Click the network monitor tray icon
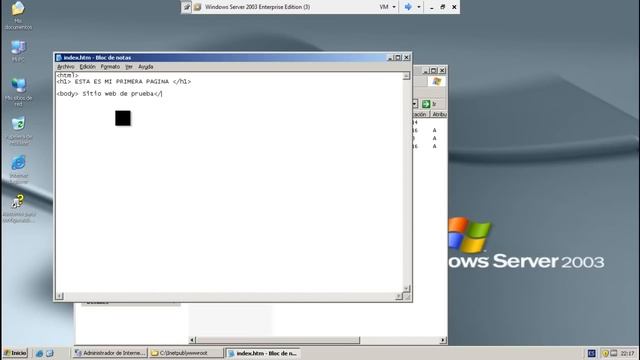Image resolution: width=640 pixels, height=360 pixels. pyautogui.click(x=614, y=353)
